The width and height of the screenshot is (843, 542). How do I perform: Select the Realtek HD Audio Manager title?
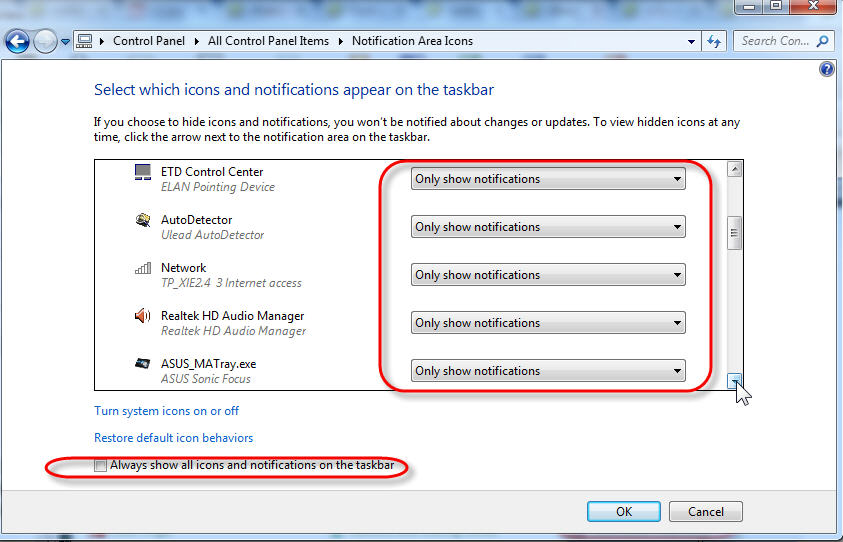[x=232, y=316]
